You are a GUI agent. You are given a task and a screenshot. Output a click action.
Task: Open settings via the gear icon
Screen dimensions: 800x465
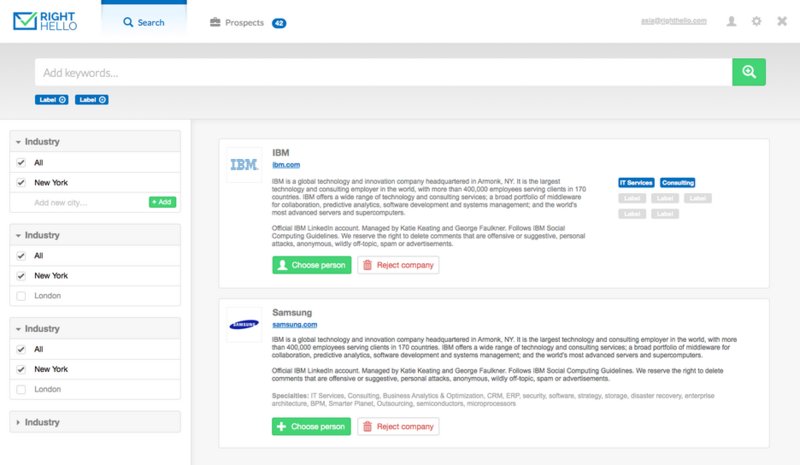click(756, 21)
